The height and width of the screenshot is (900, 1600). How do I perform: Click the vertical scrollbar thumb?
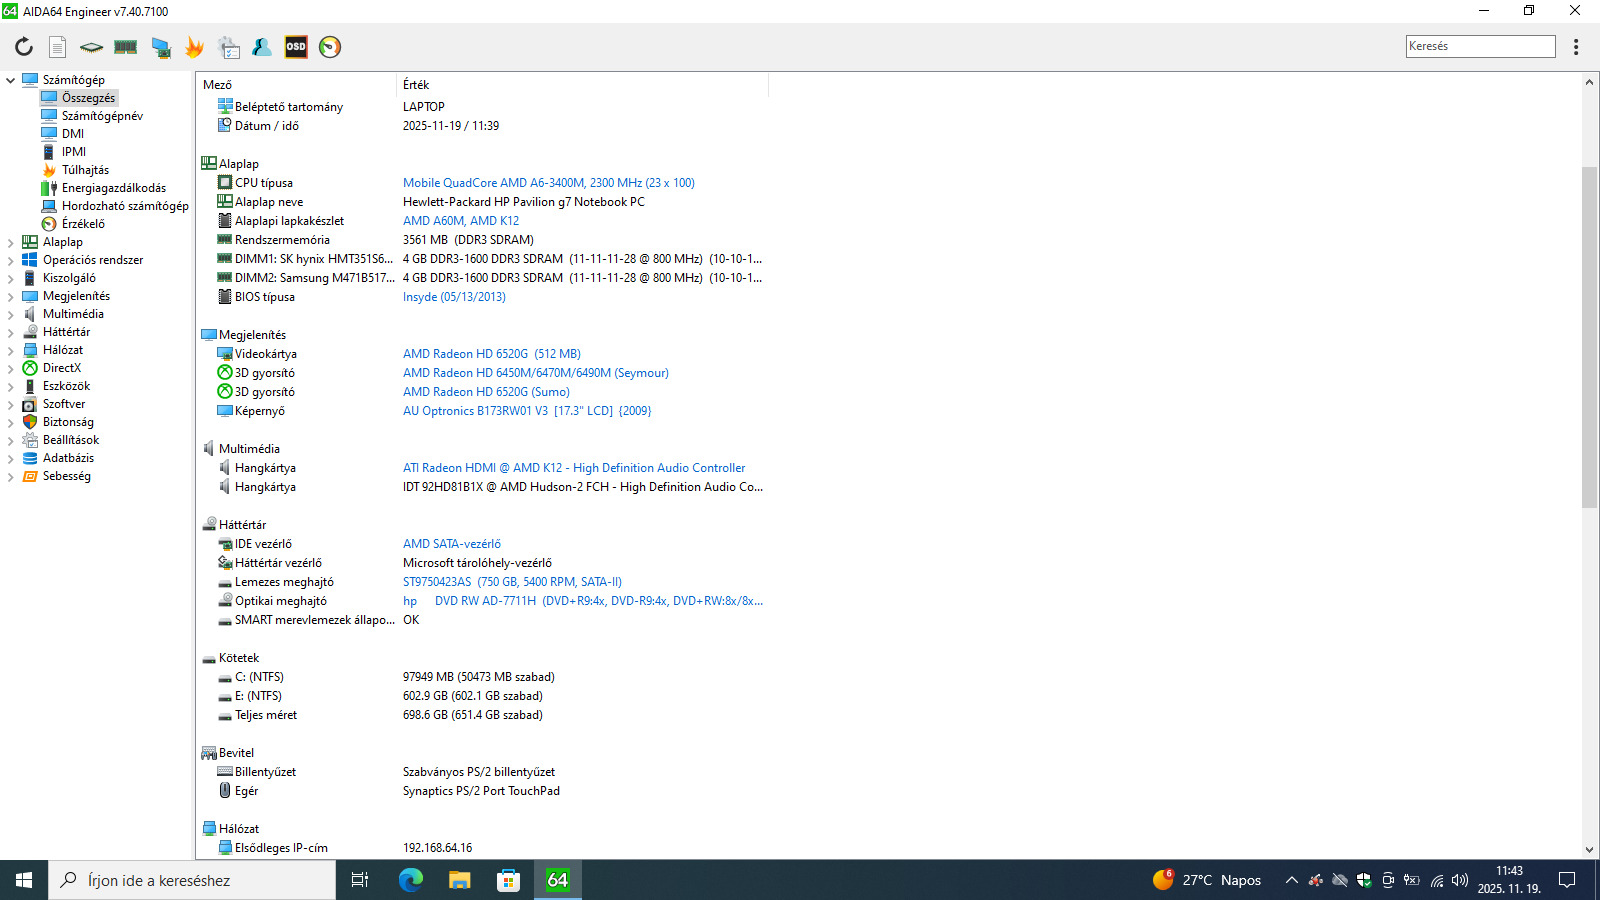[1589, 337]
